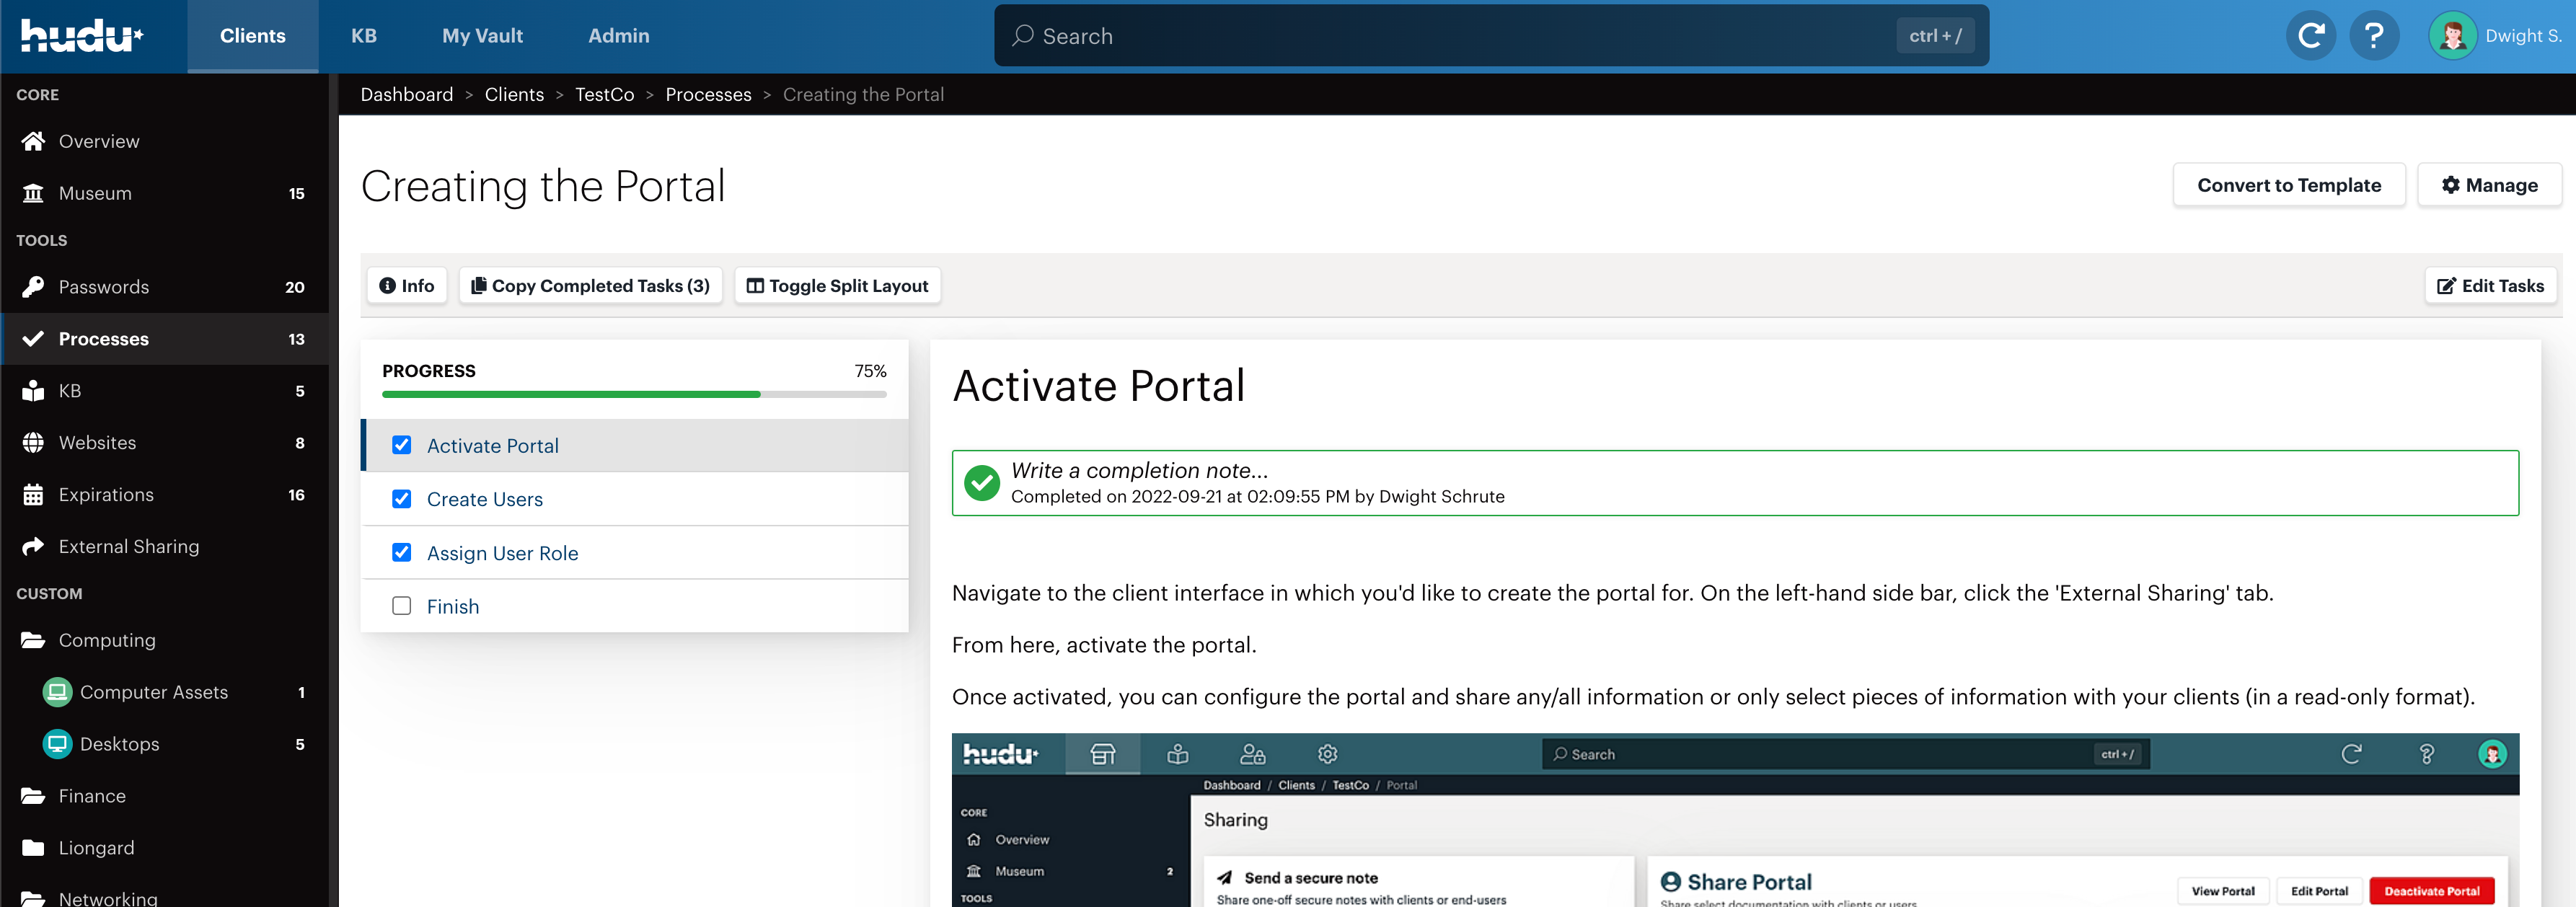
Task: Open the Overview home icon
Action: point(34,141)
